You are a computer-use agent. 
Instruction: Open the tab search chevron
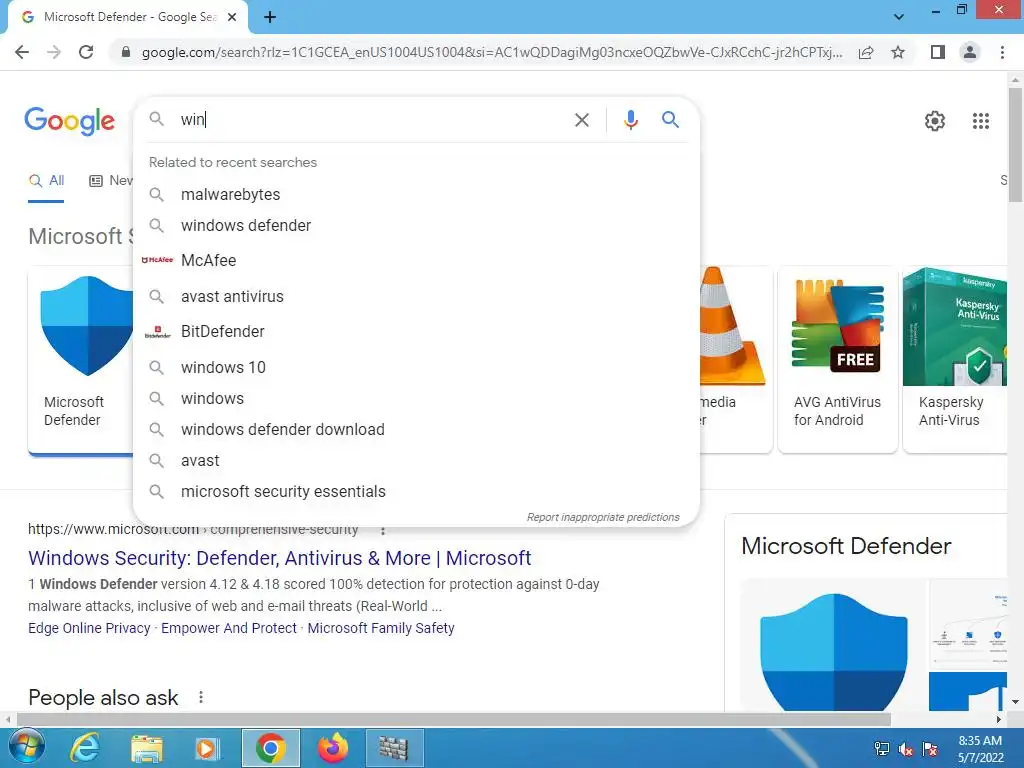(899, 17)
